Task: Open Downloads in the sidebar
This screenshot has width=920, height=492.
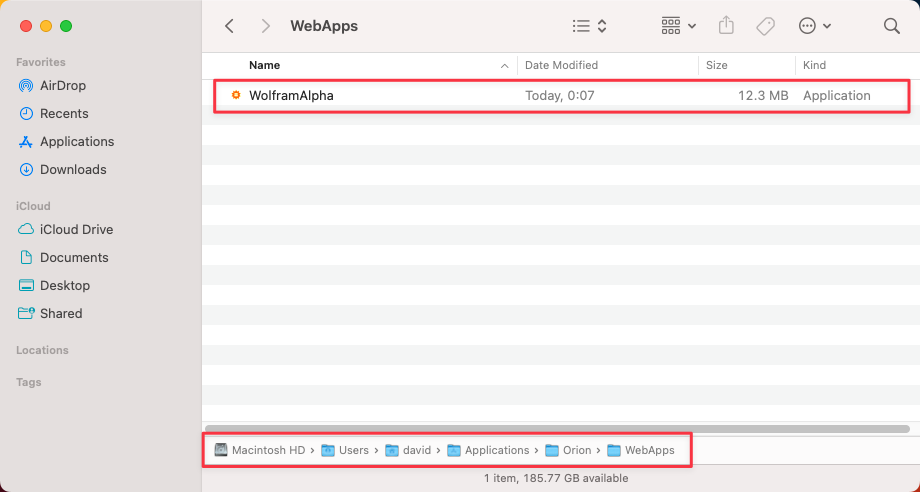Action: 62,169
